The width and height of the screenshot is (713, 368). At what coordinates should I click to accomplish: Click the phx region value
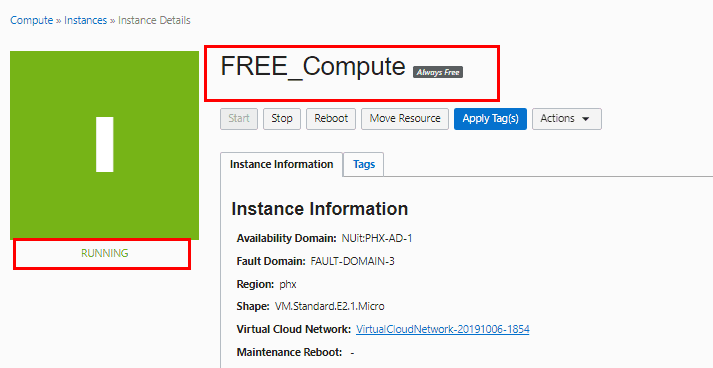[x=288, y=285]
